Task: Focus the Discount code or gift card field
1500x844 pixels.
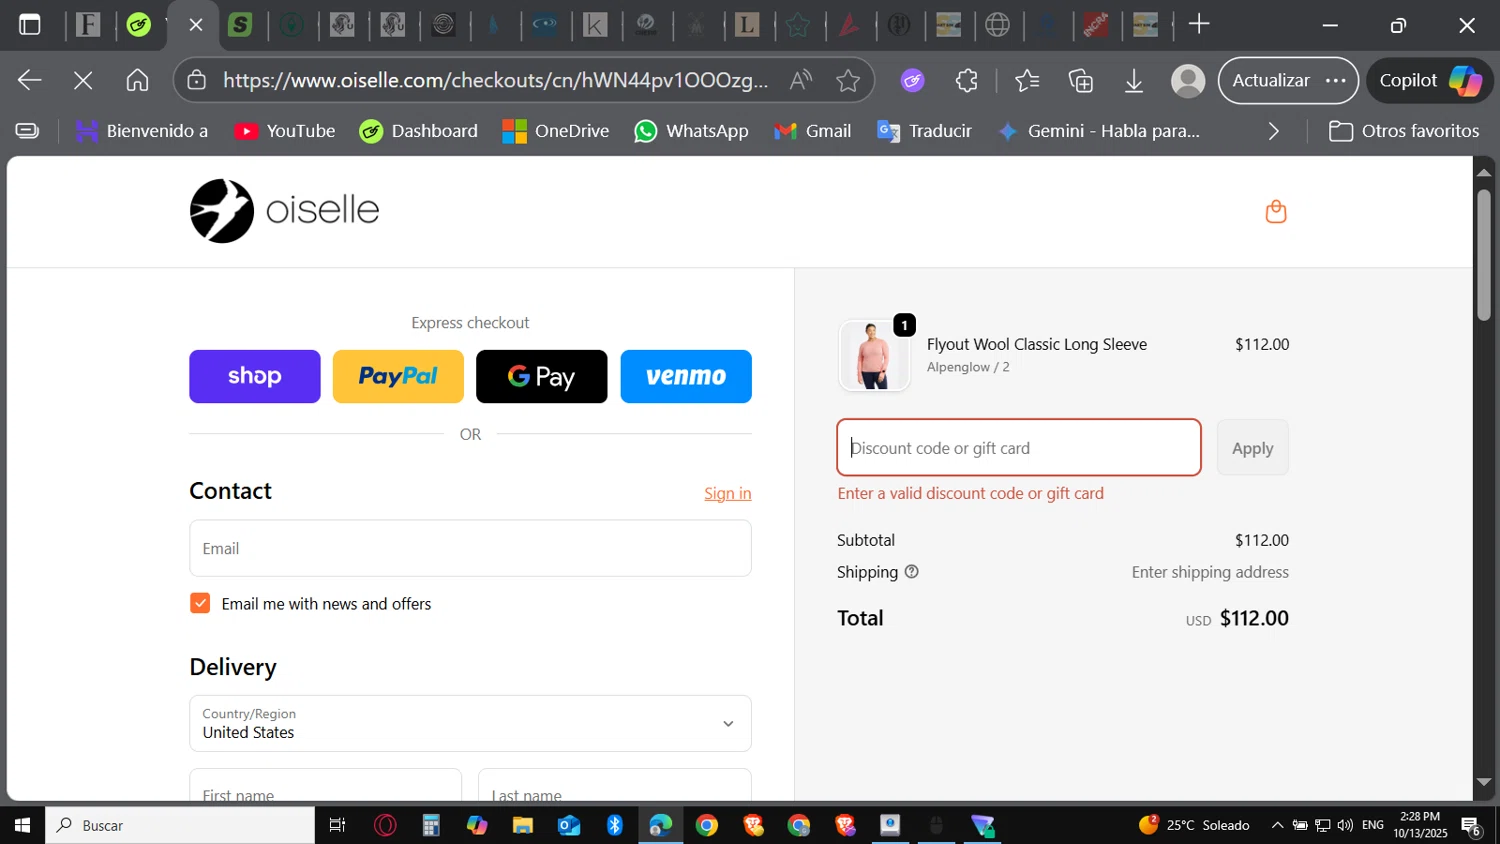Action: click(x=1019, y=447)
